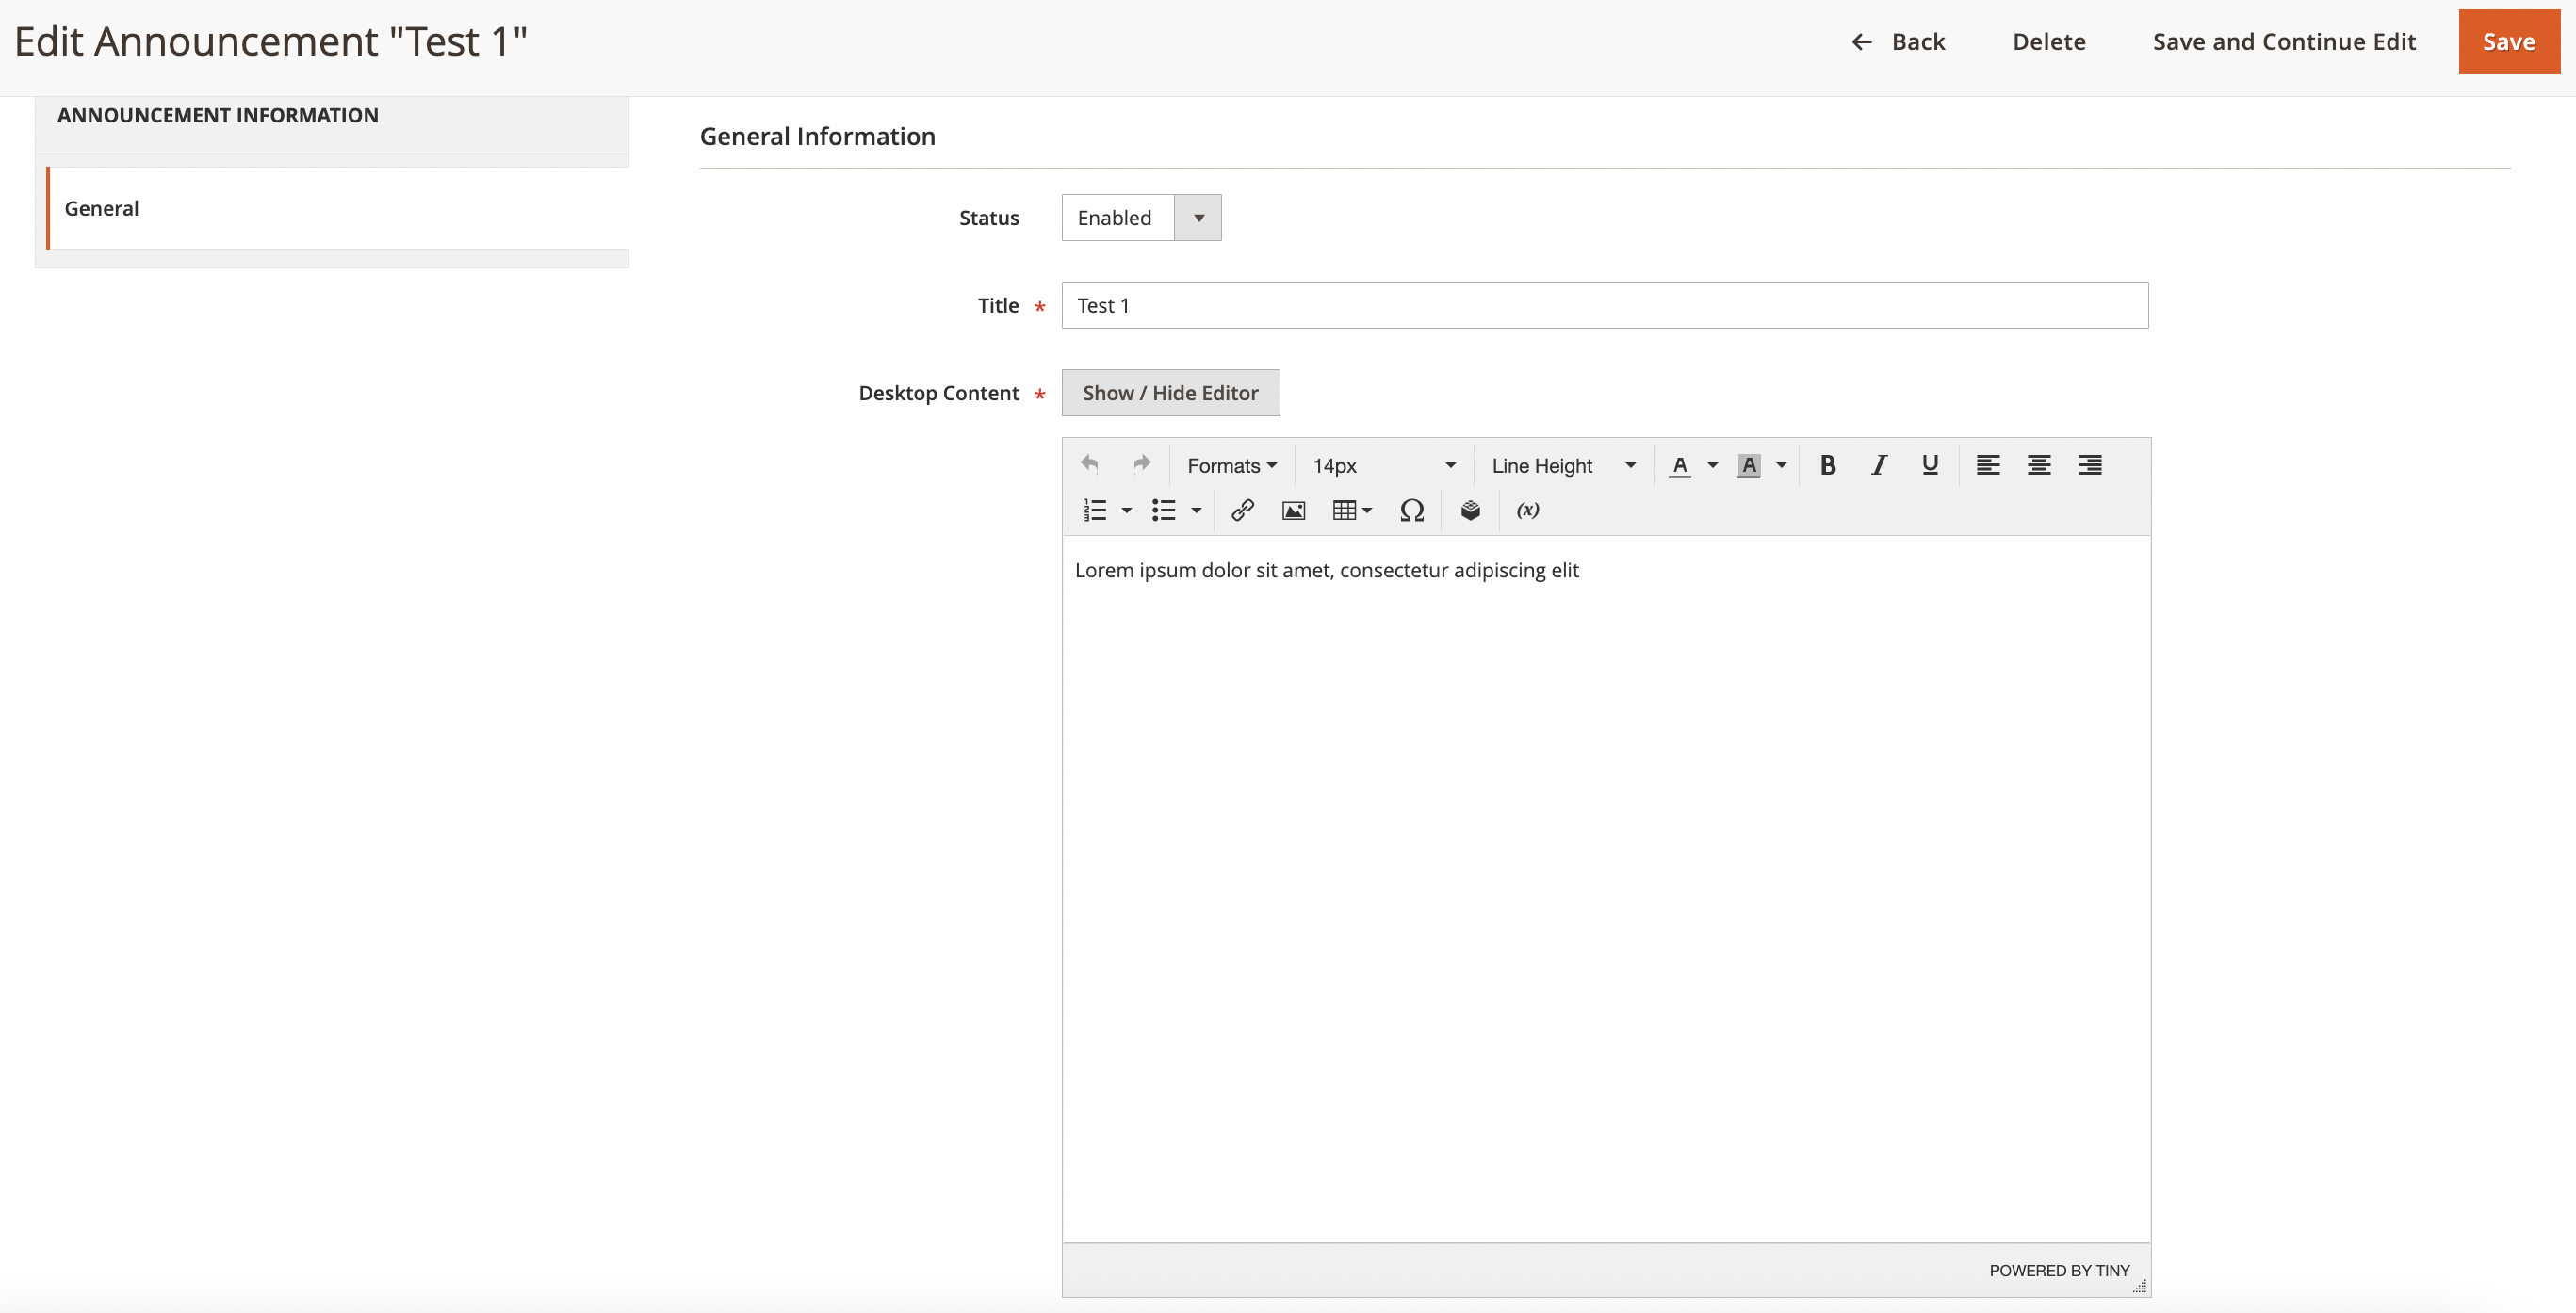This screenshot has width=2576, height=1313.
Task: Click the POWERED BY TINY link
Action: click(x=2059, y=1270)
